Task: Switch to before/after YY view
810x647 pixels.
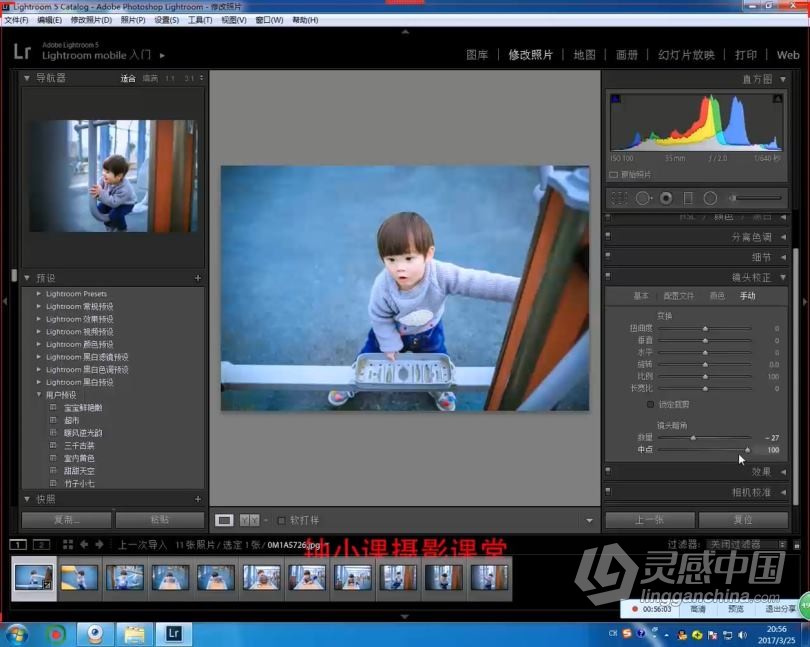Action: [x=250, y=520]
